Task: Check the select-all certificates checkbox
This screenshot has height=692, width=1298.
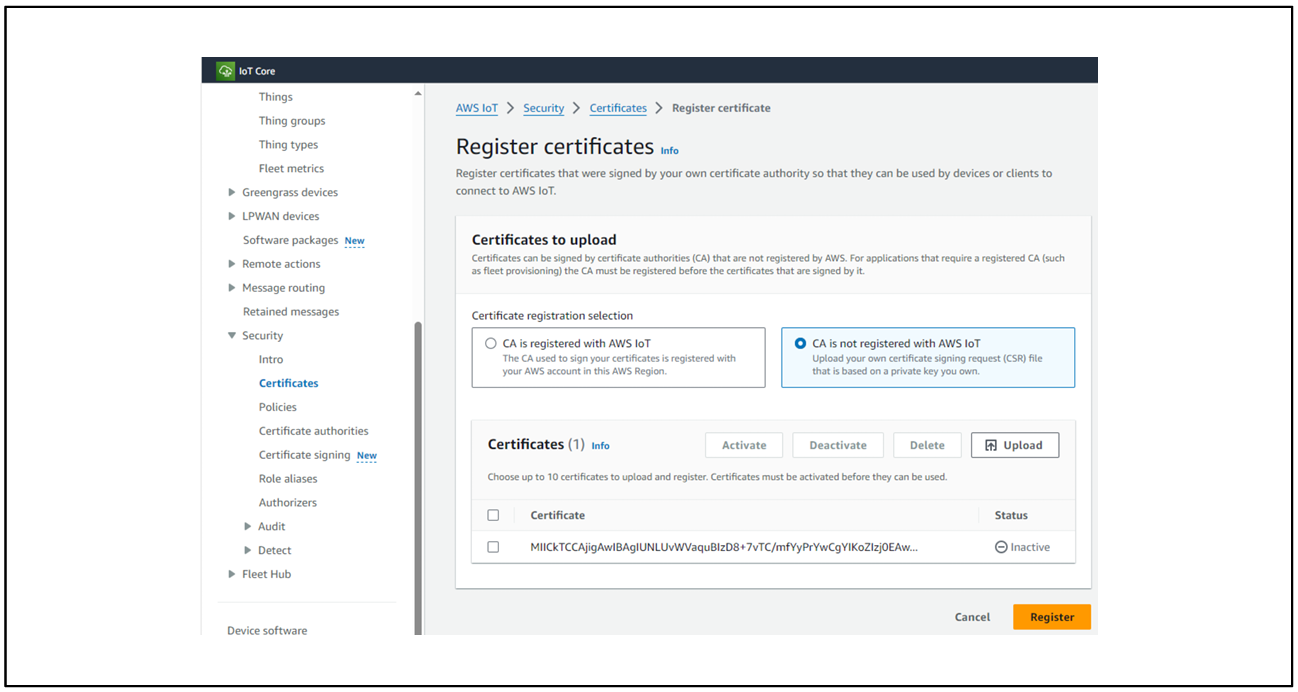Action: point(493,516)
